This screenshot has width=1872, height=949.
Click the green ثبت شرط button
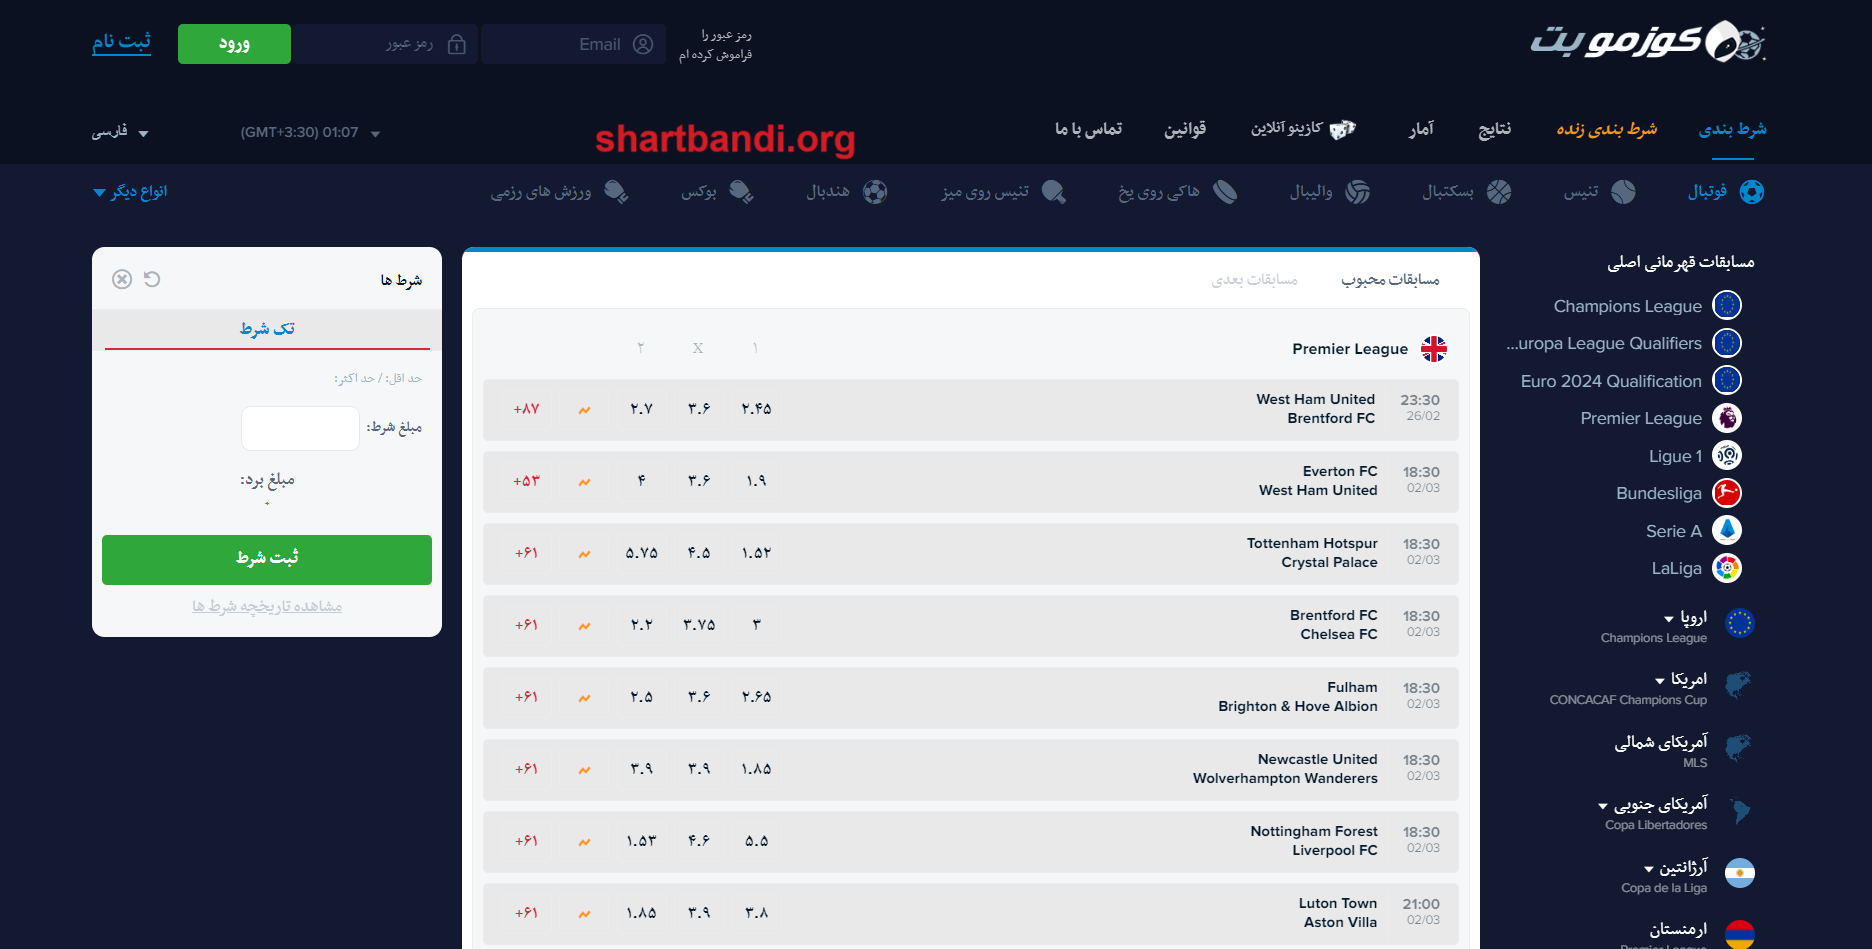tap(267, 560)
